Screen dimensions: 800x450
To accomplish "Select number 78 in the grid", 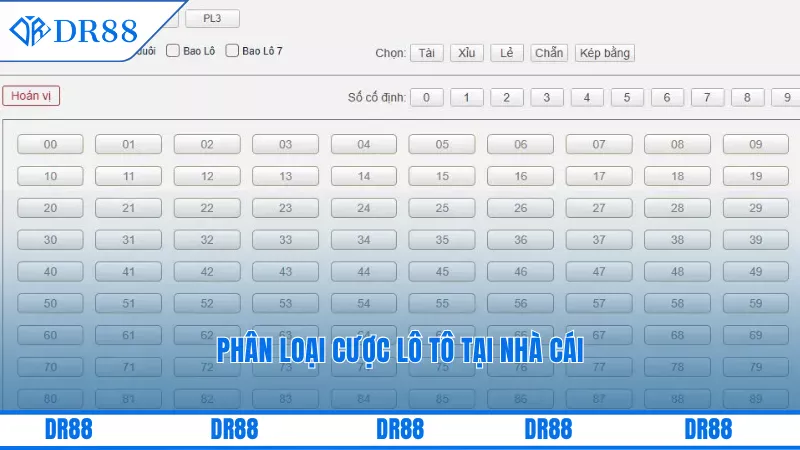I will click(x=677, y=367).
